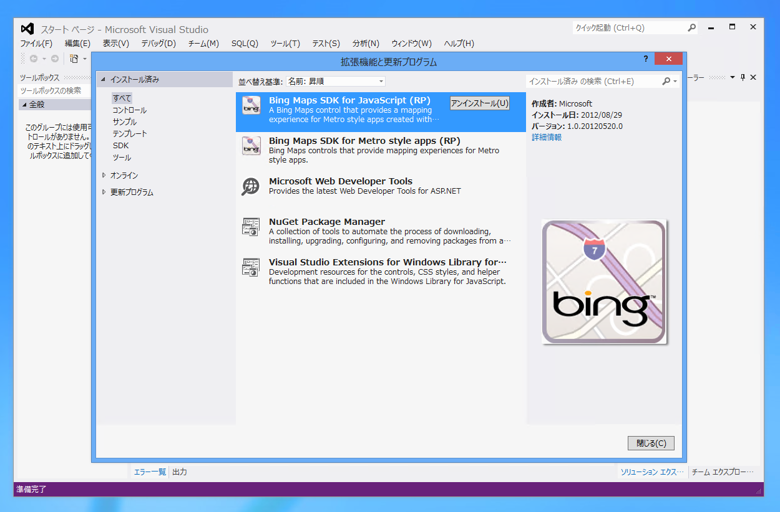
Task: Click the Visual Studio logo icon
Action: coord(27,29)
